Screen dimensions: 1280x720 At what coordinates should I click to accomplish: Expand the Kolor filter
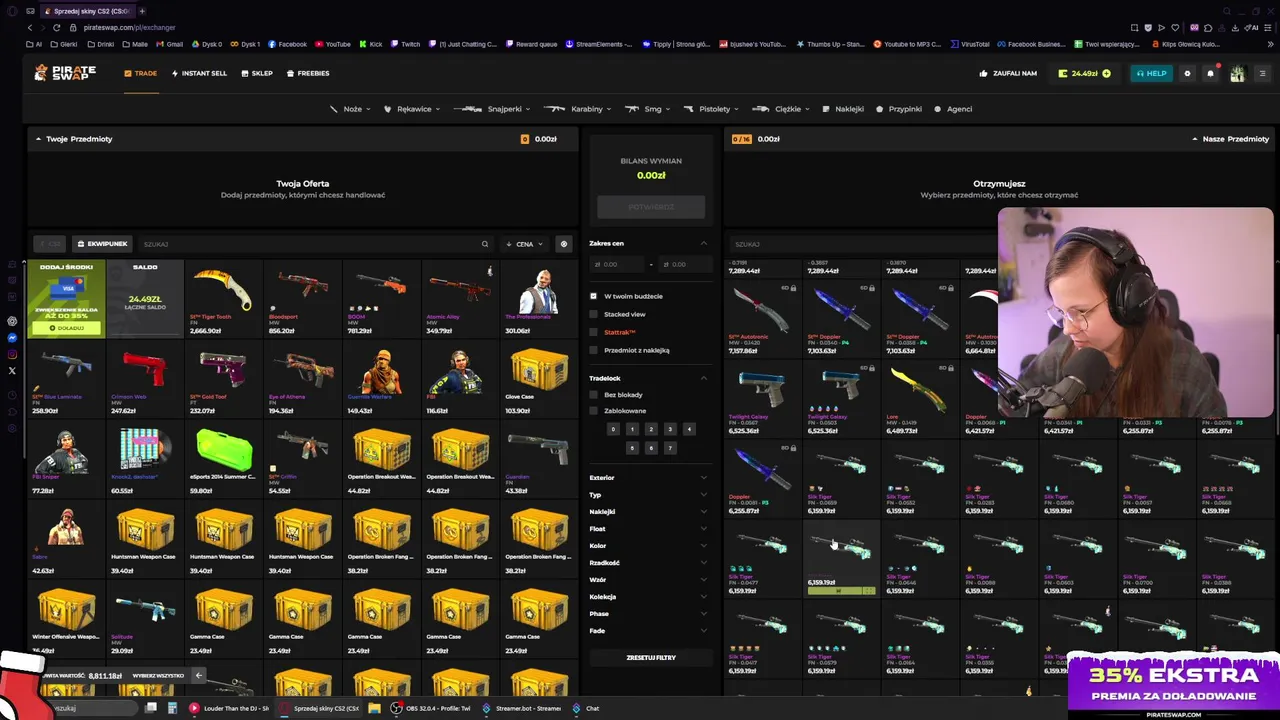(x=648, y=546)
